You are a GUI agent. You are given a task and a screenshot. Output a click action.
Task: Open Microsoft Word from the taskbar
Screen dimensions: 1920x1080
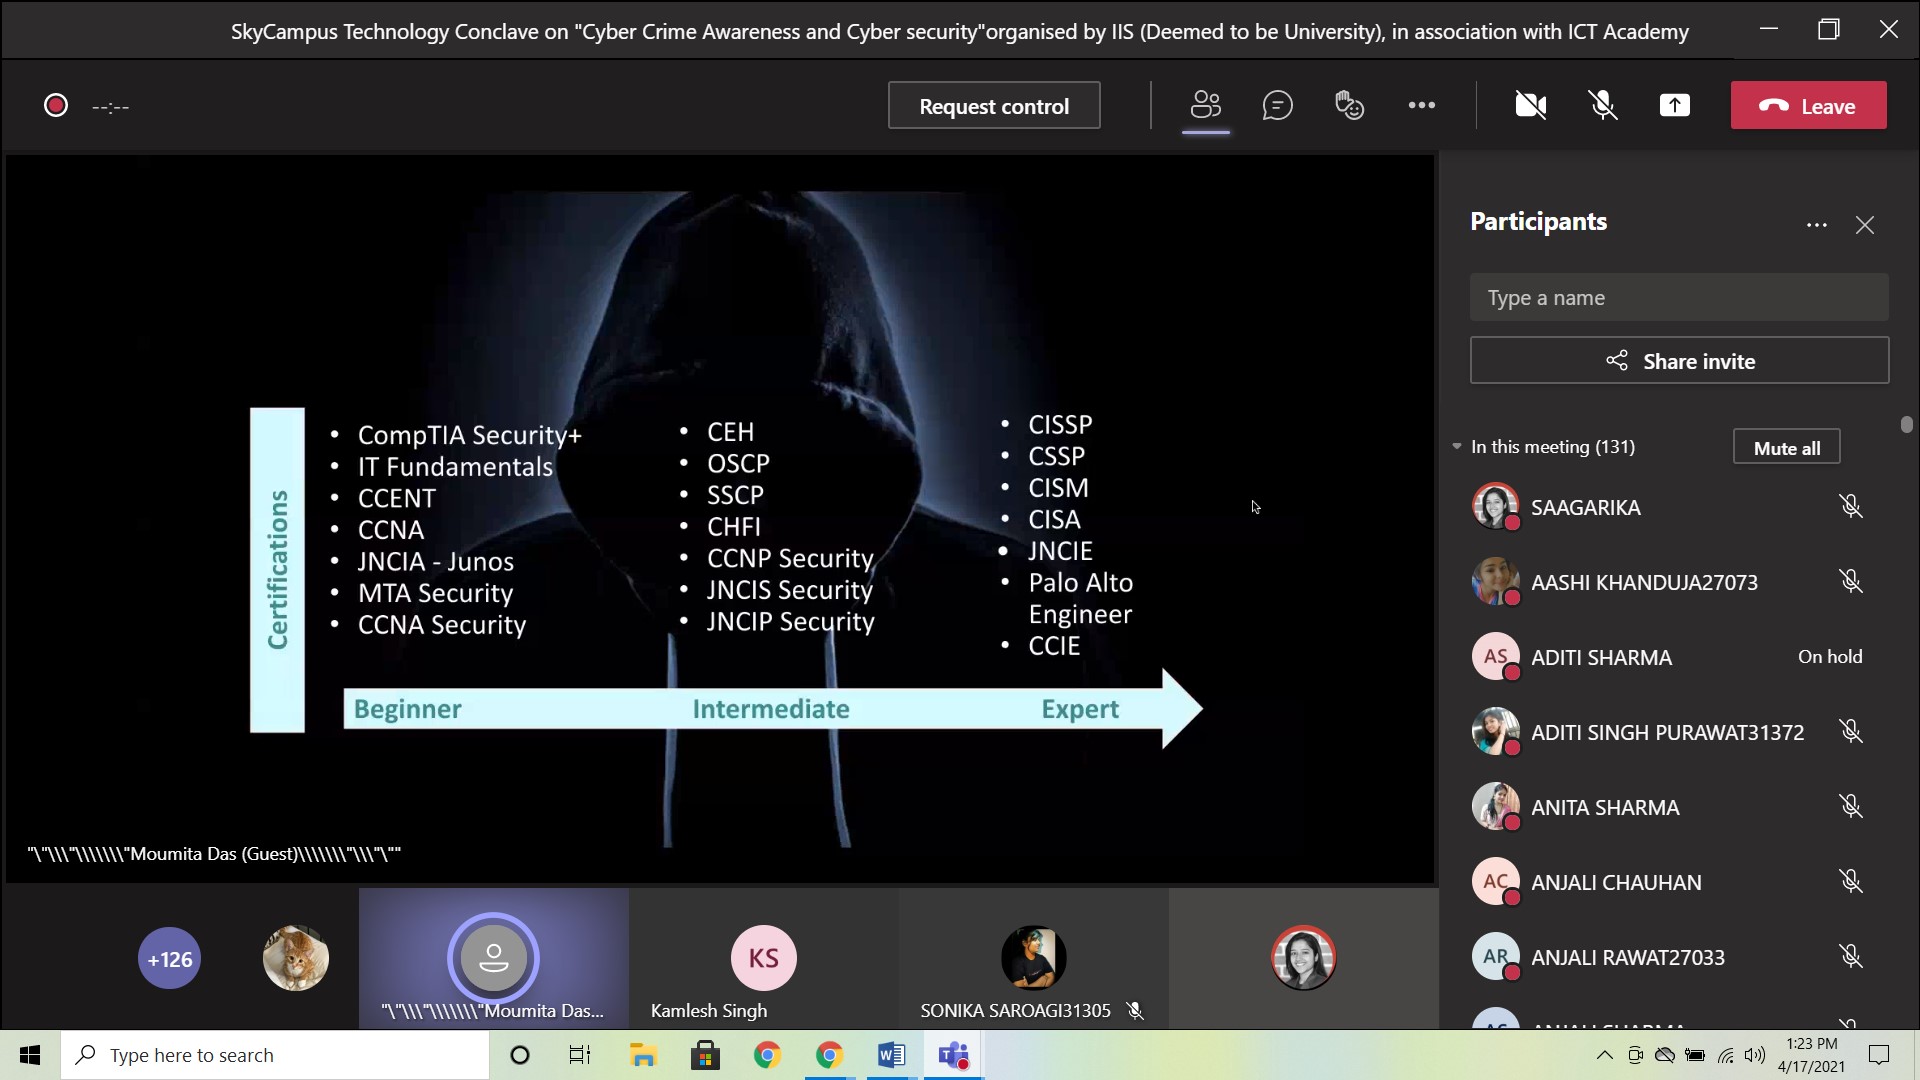(890, 1055)
